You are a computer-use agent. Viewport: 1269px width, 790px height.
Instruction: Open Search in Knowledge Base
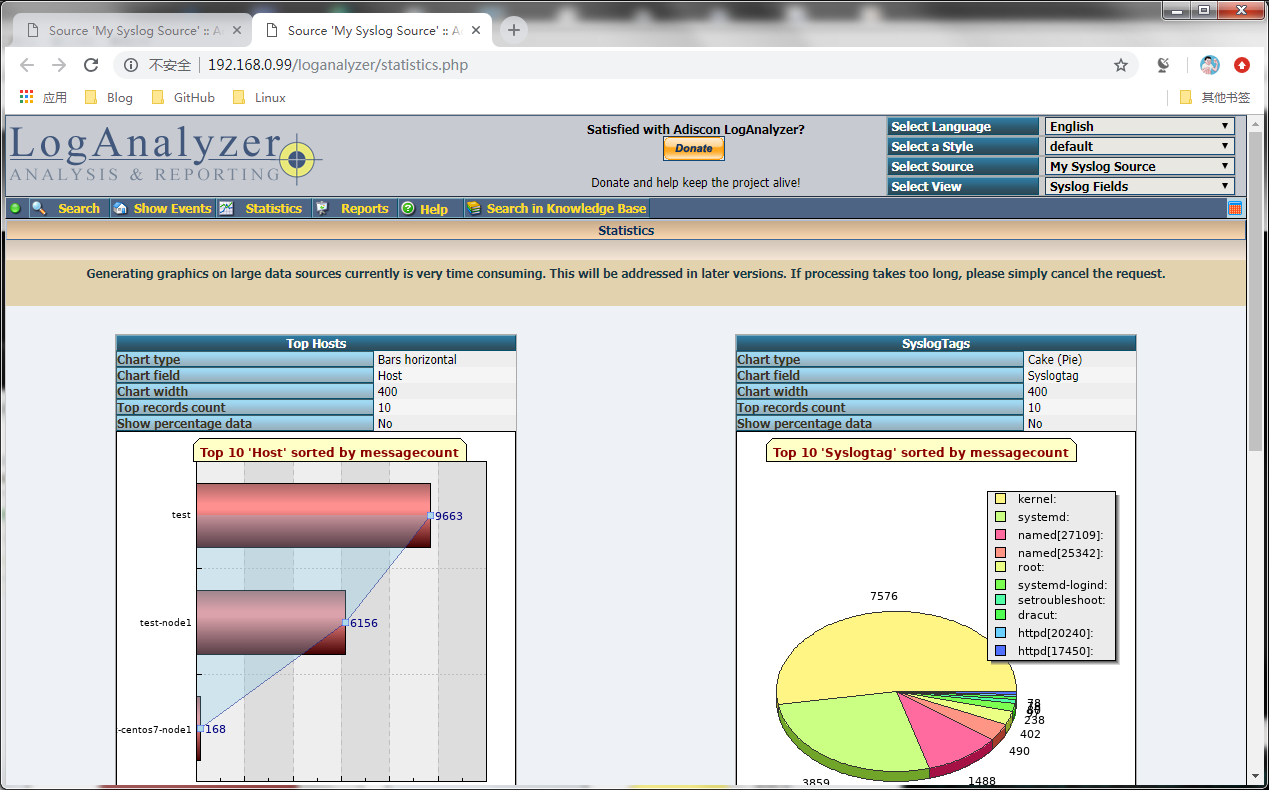(x=566, y=208)
